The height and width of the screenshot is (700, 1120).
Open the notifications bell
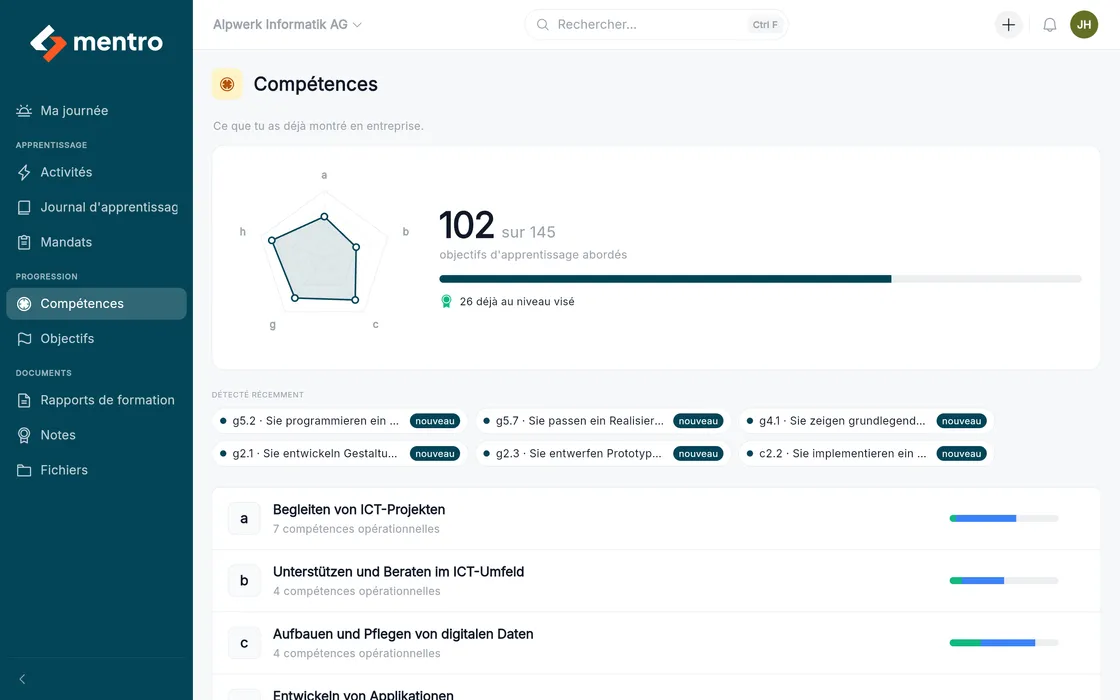pos(1049,25)
